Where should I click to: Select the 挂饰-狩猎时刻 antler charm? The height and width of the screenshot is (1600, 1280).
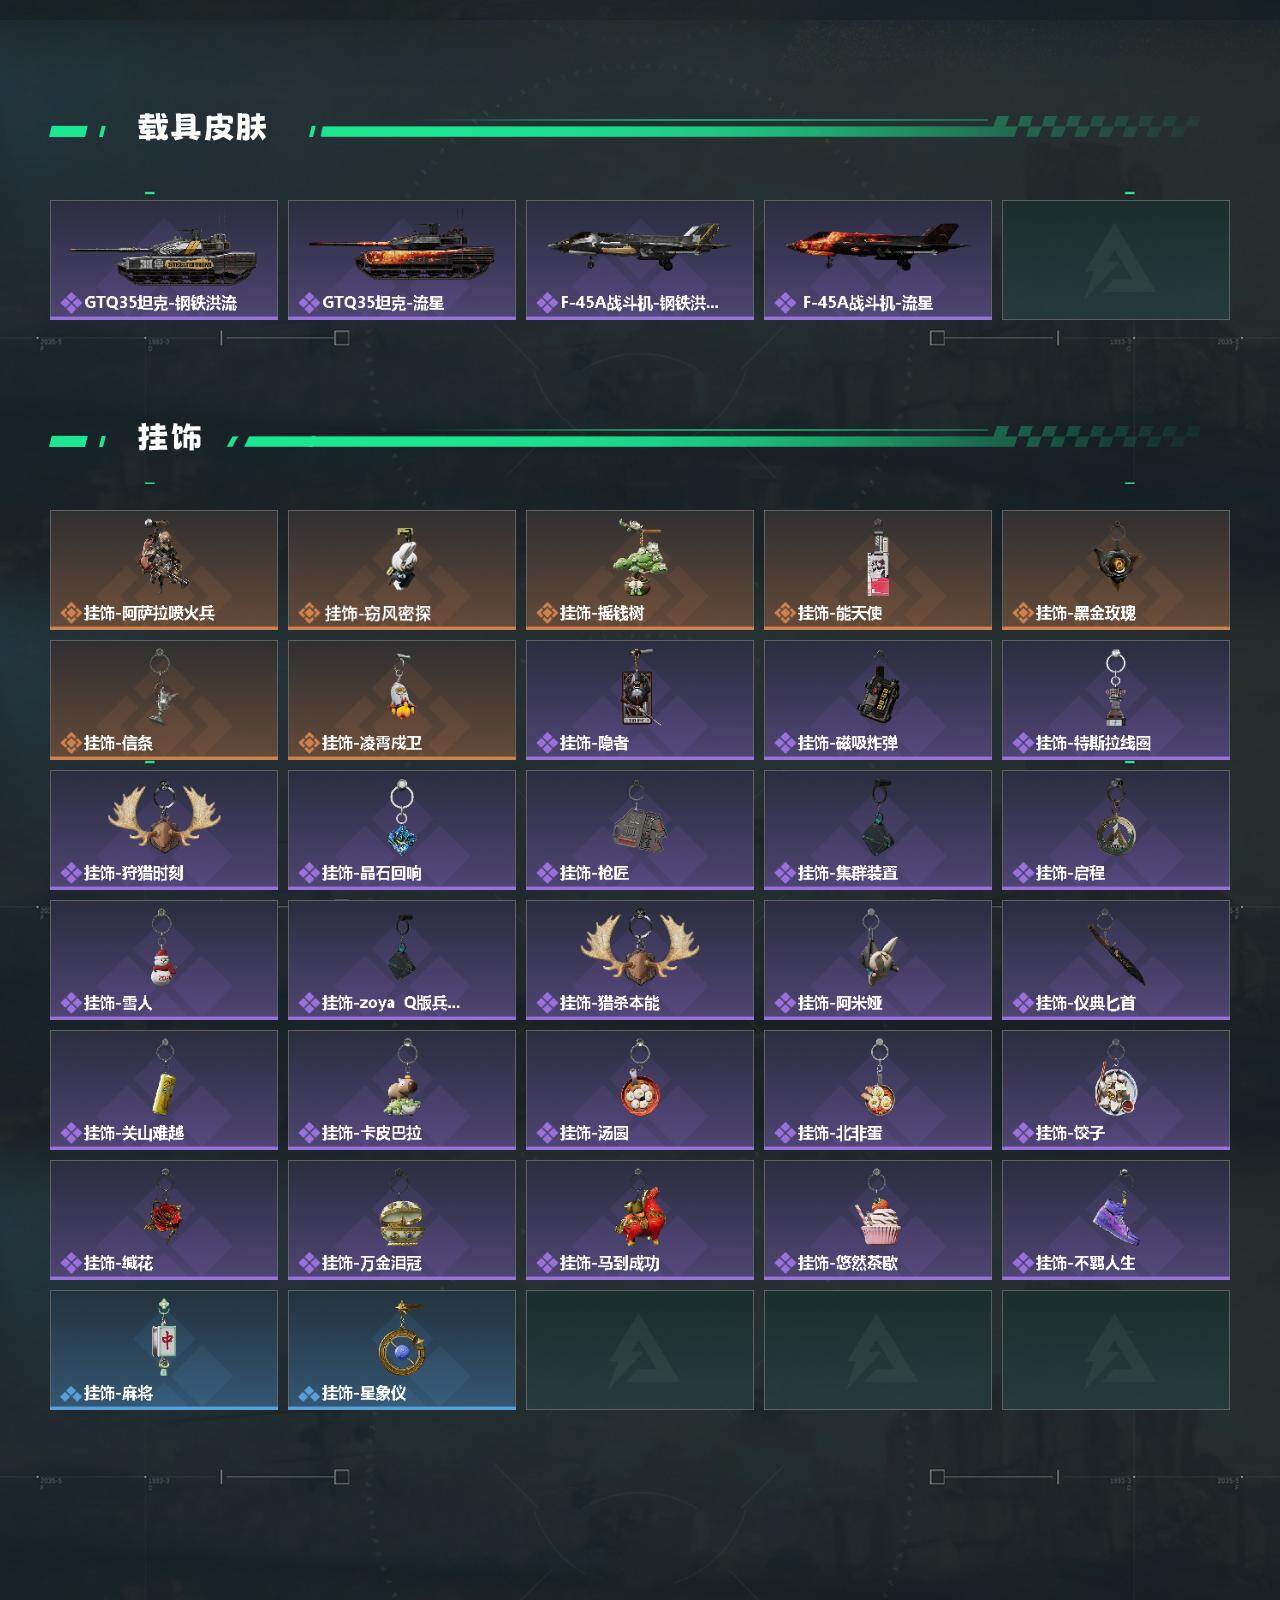point(164,830)
